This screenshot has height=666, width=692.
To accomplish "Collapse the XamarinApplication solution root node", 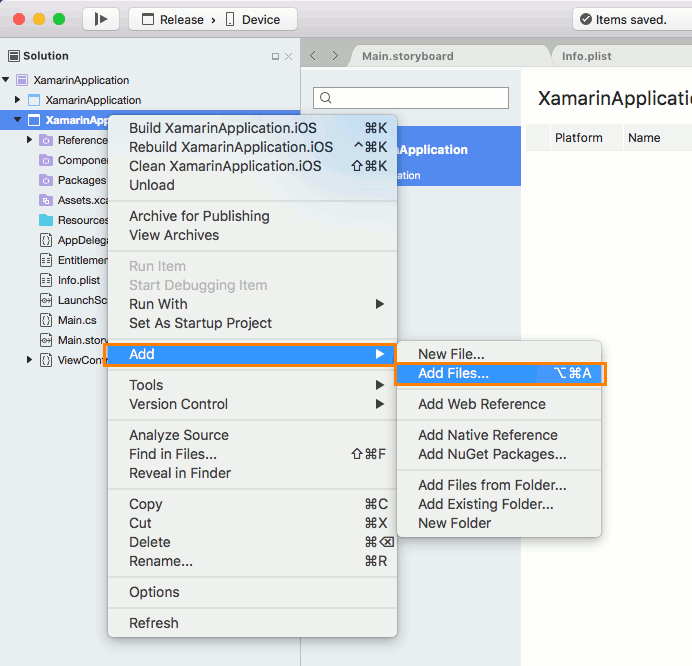I will 7,80.
